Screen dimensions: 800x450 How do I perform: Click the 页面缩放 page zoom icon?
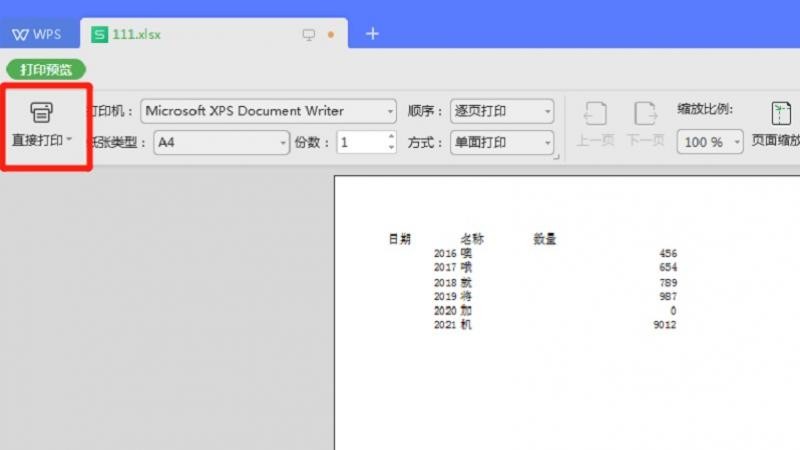tap(780, 113)
